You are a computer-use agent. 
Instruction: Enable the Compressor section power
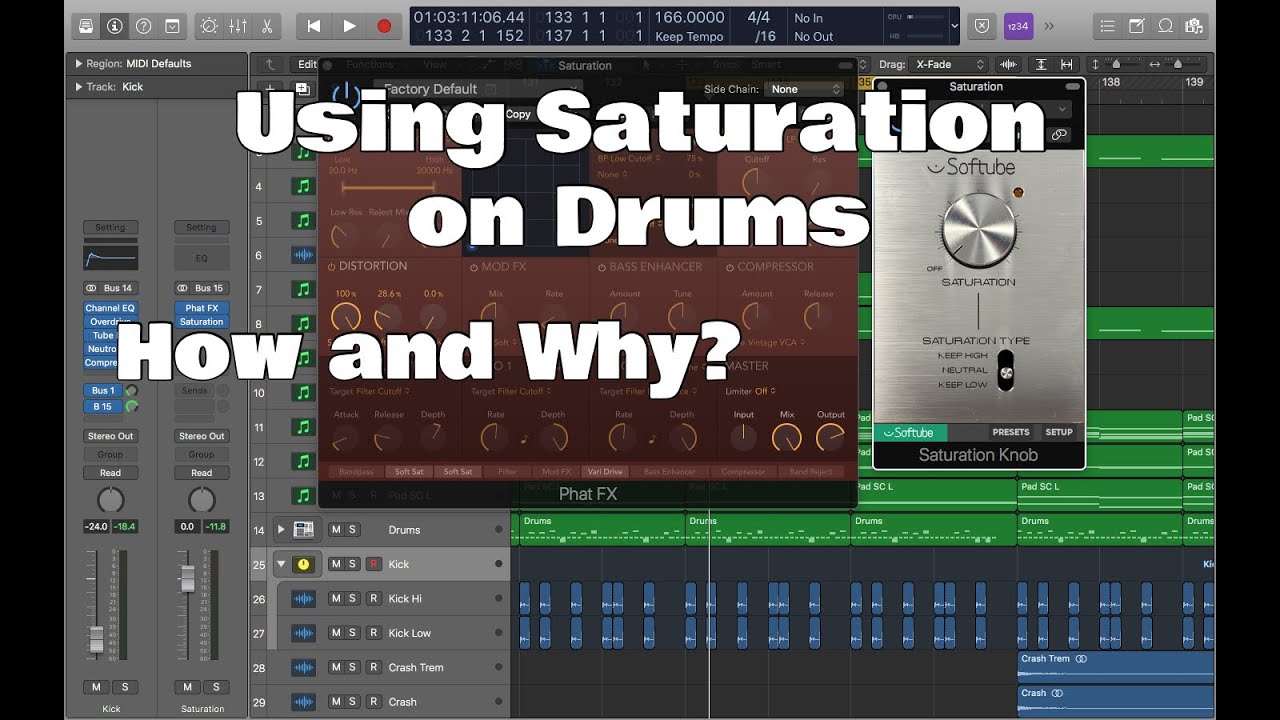730,267
